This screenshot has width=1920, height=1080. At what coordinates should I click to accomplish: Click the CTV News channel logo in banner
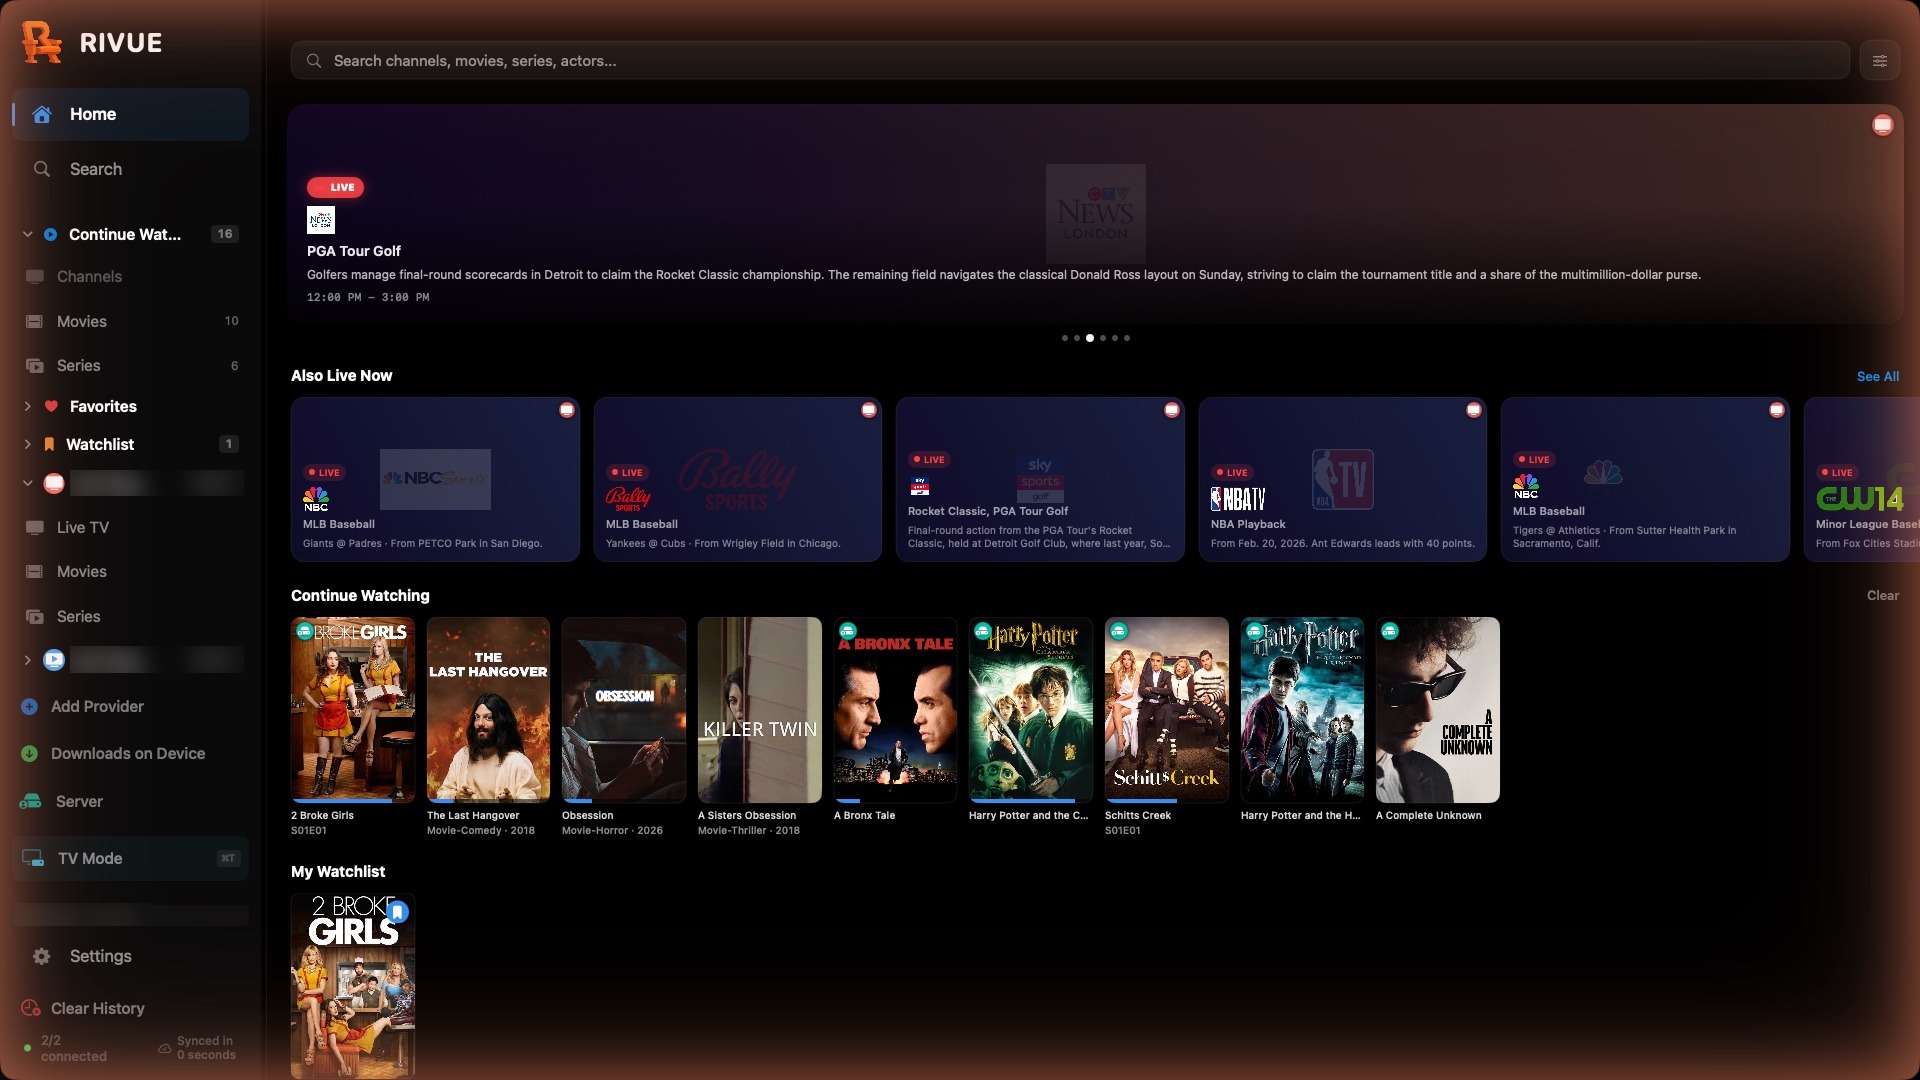(321, 220)
